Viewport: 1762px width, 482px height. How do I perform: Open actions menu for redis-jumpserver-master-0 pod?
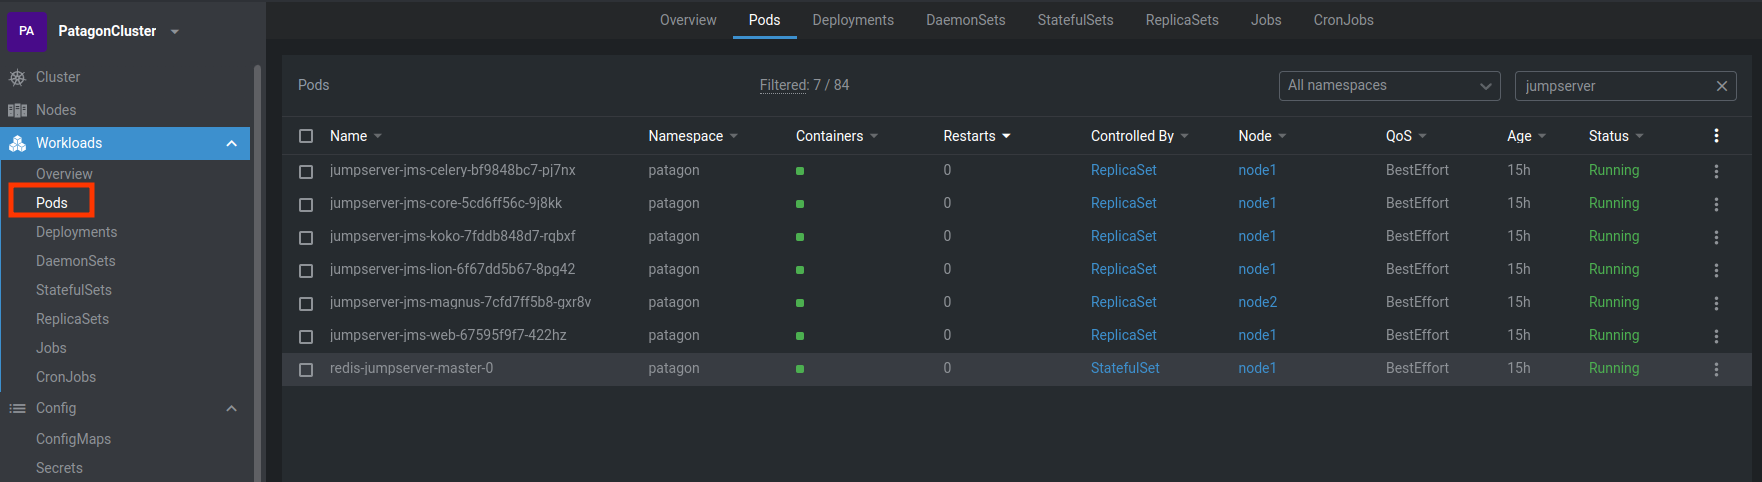tap(1716, 369)
